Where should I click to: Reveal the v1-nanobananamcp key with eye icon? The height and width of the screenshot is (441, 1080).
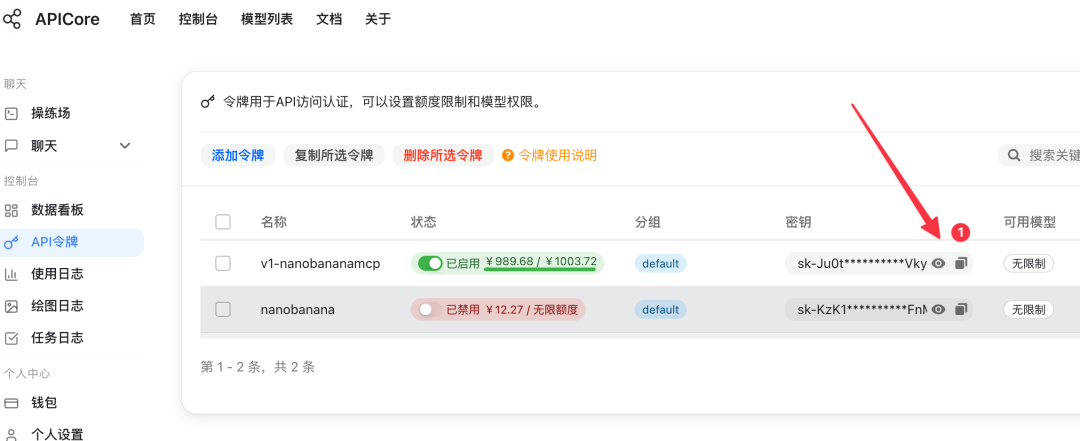[938, 263]
